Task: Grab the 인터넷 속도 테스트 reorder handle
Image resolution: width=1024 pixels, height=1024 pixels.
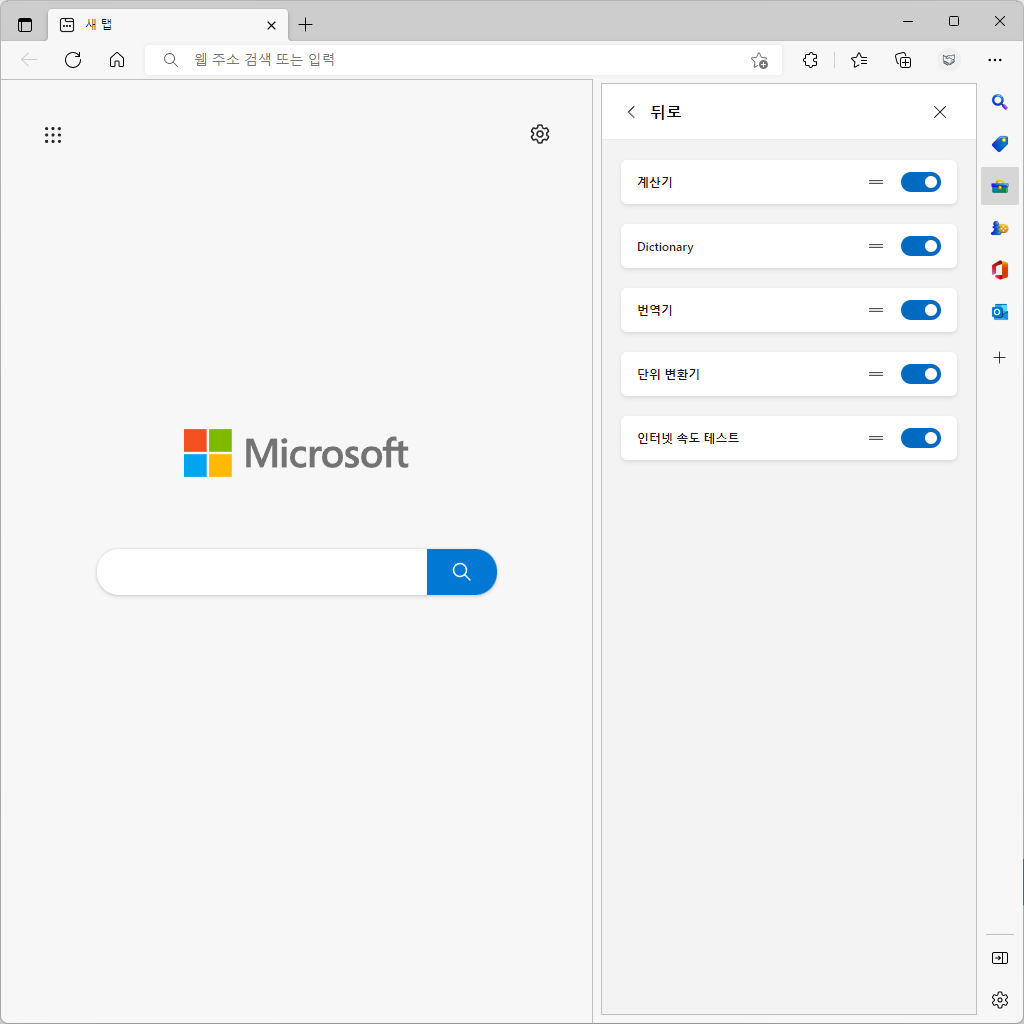Action: 876,438
